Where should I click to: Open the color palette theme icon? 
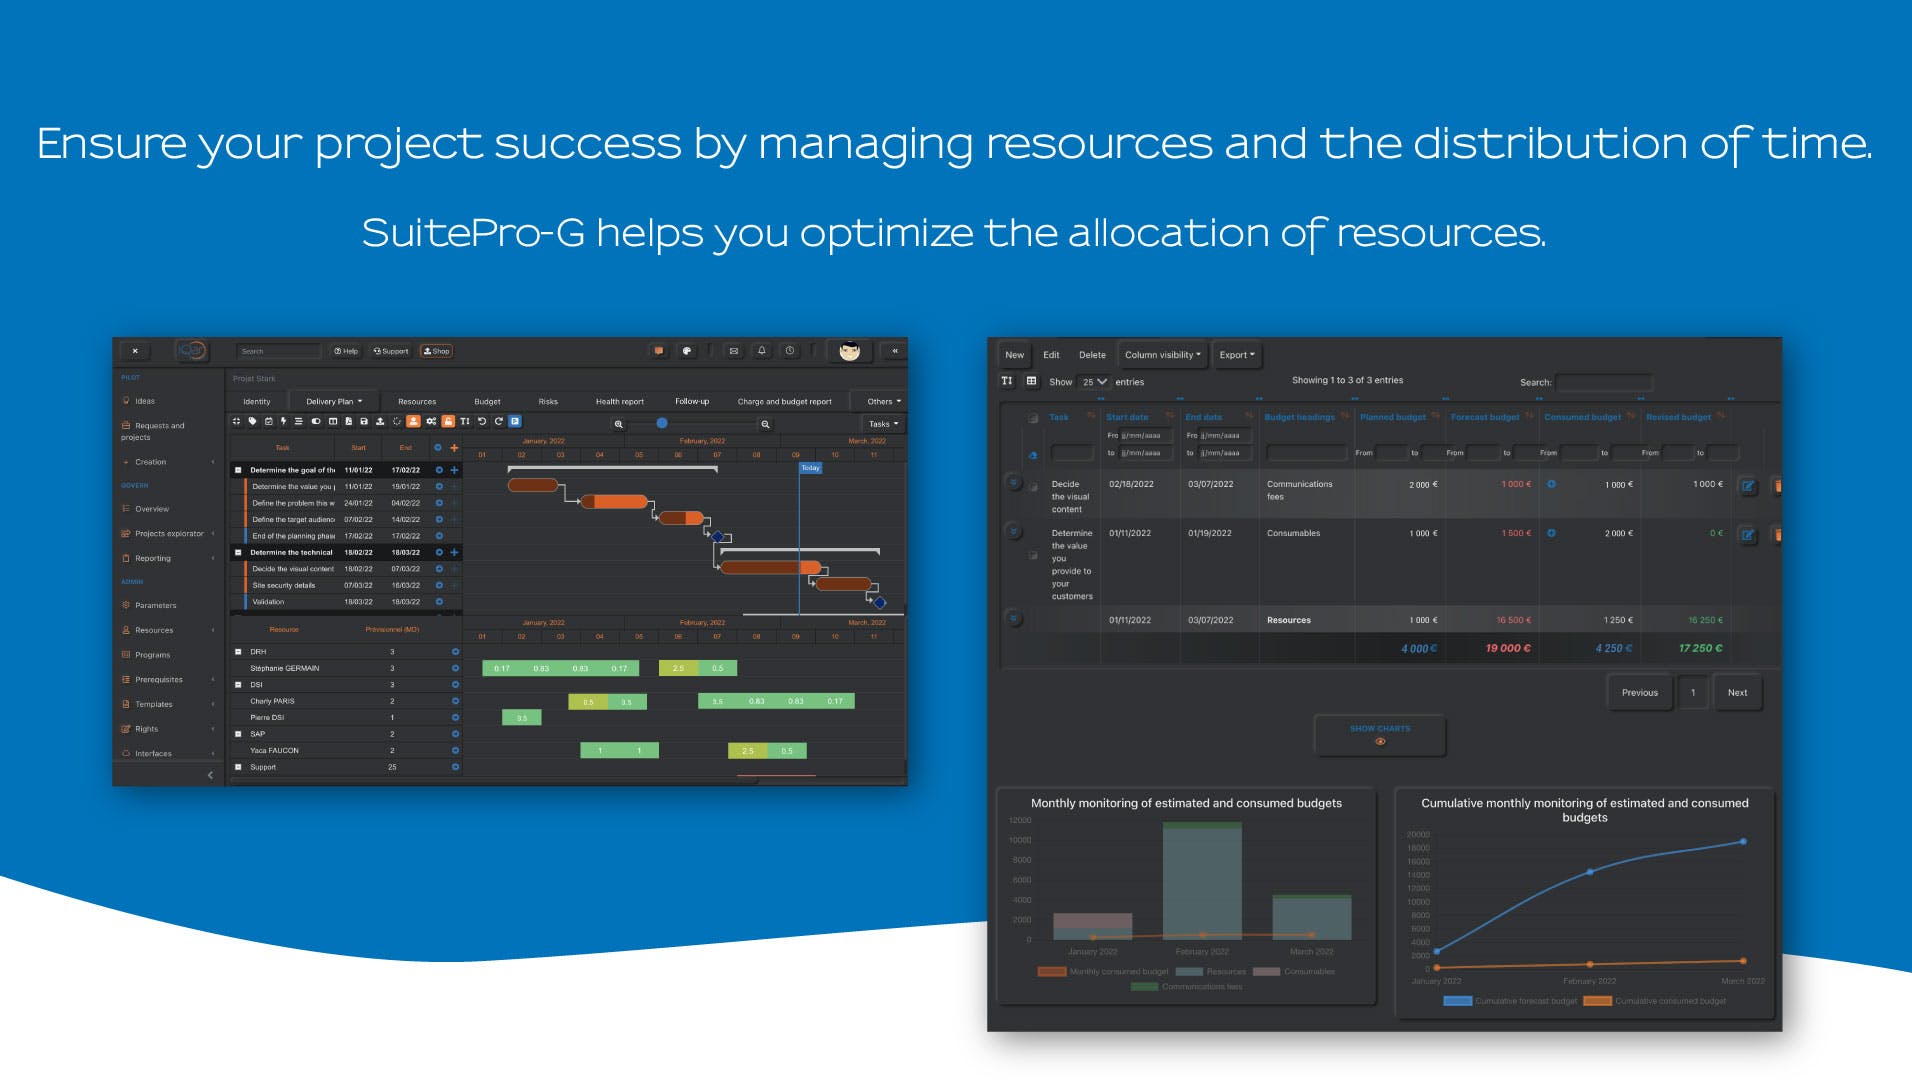pos(687,351)
